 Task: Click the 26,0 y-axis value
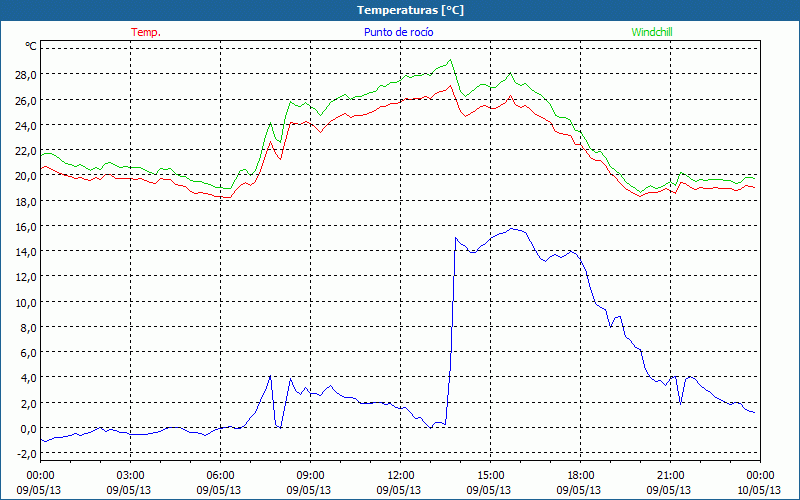pos(26,101)
